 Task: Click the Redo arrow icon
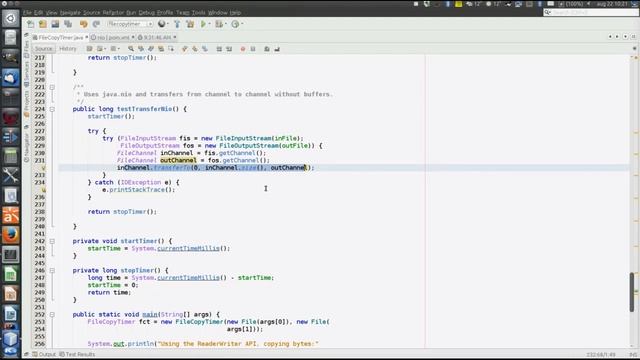coord(96,24)
